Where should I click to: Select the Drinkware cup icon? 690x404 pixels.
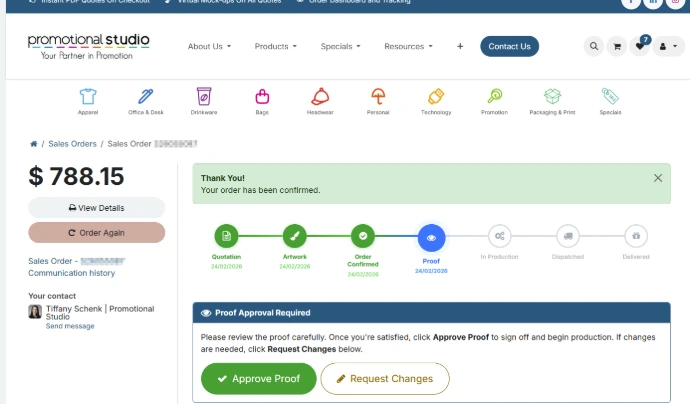point(204,98)
